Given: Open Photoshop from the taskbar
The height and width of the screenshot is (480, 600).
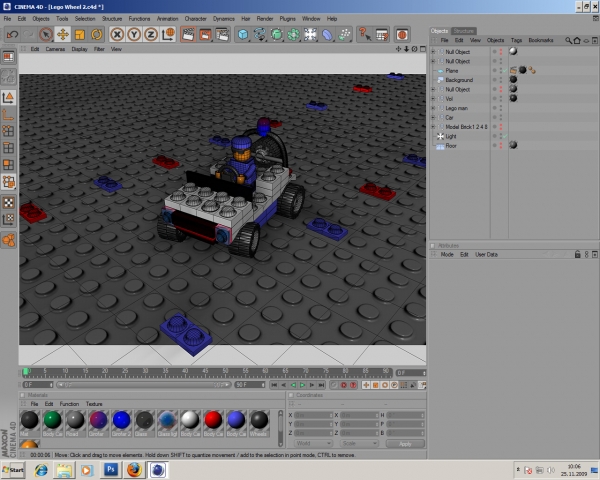Looking at the screenshot, I should point(111,470).
